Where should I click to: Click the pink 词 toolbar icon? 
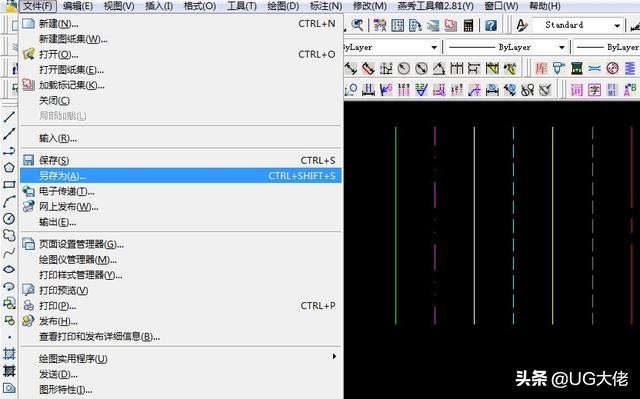point(576,89)
